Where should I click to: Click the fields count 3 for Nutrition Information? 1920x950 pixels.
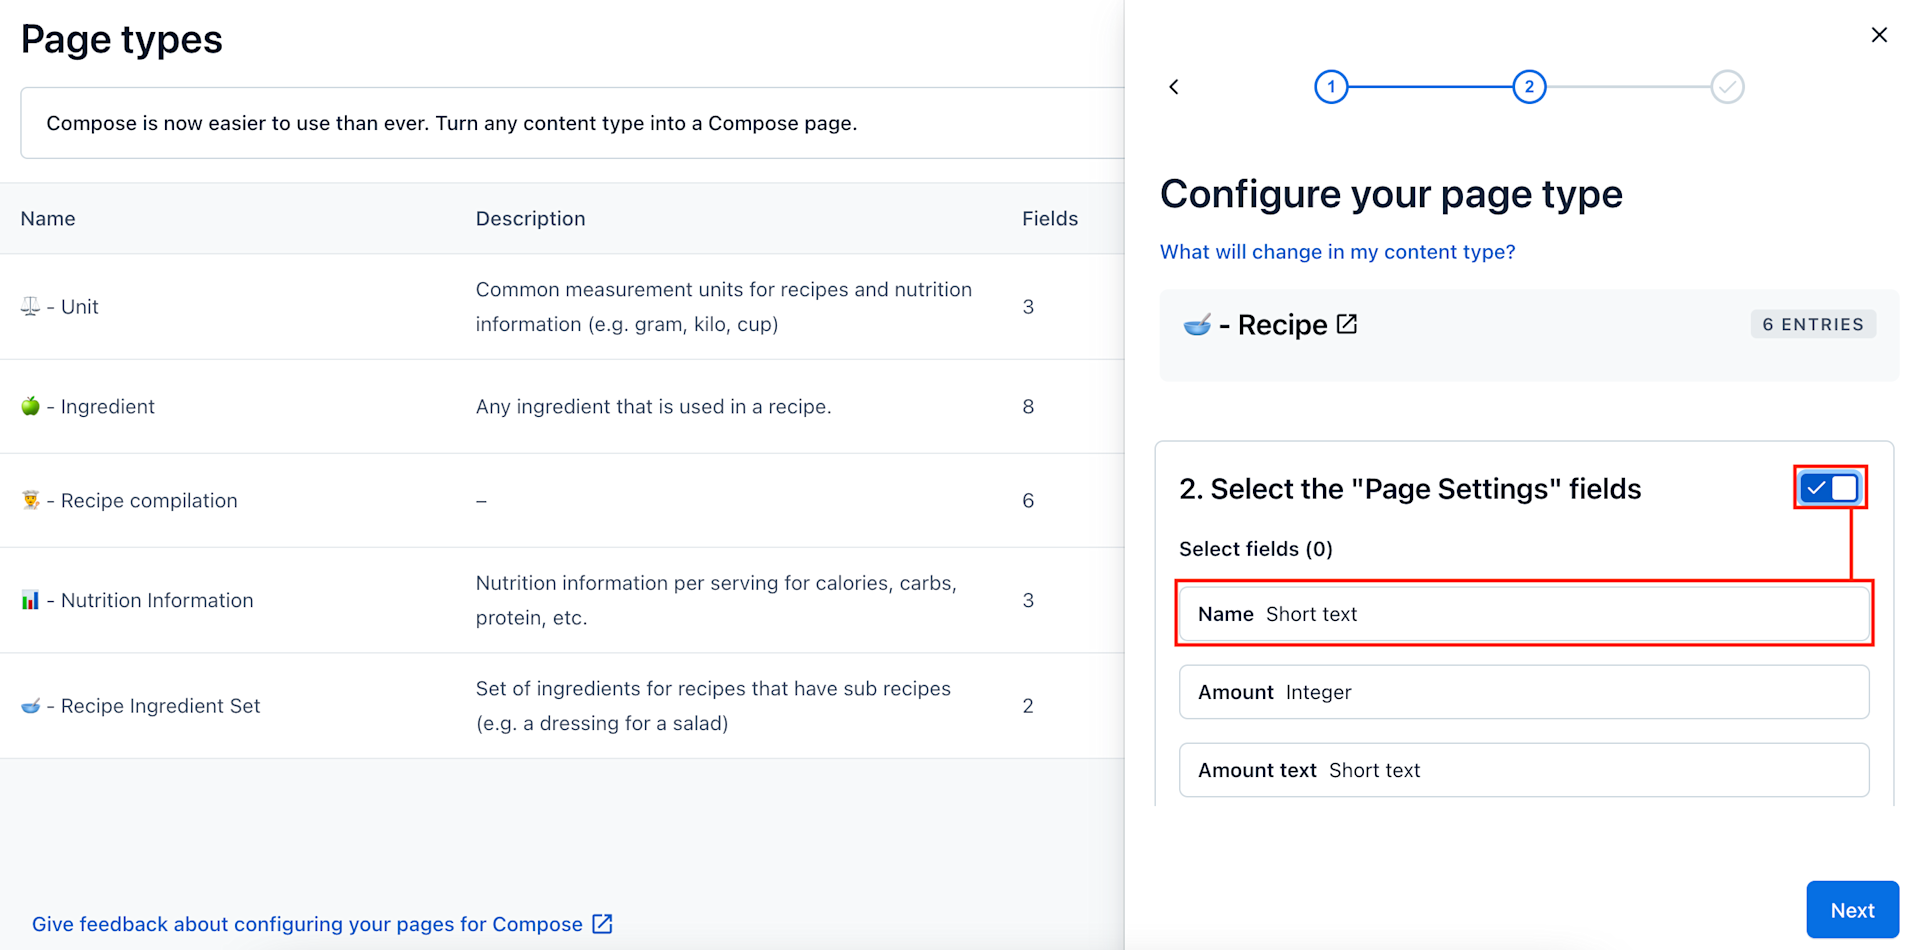(x=1028, y=601)
